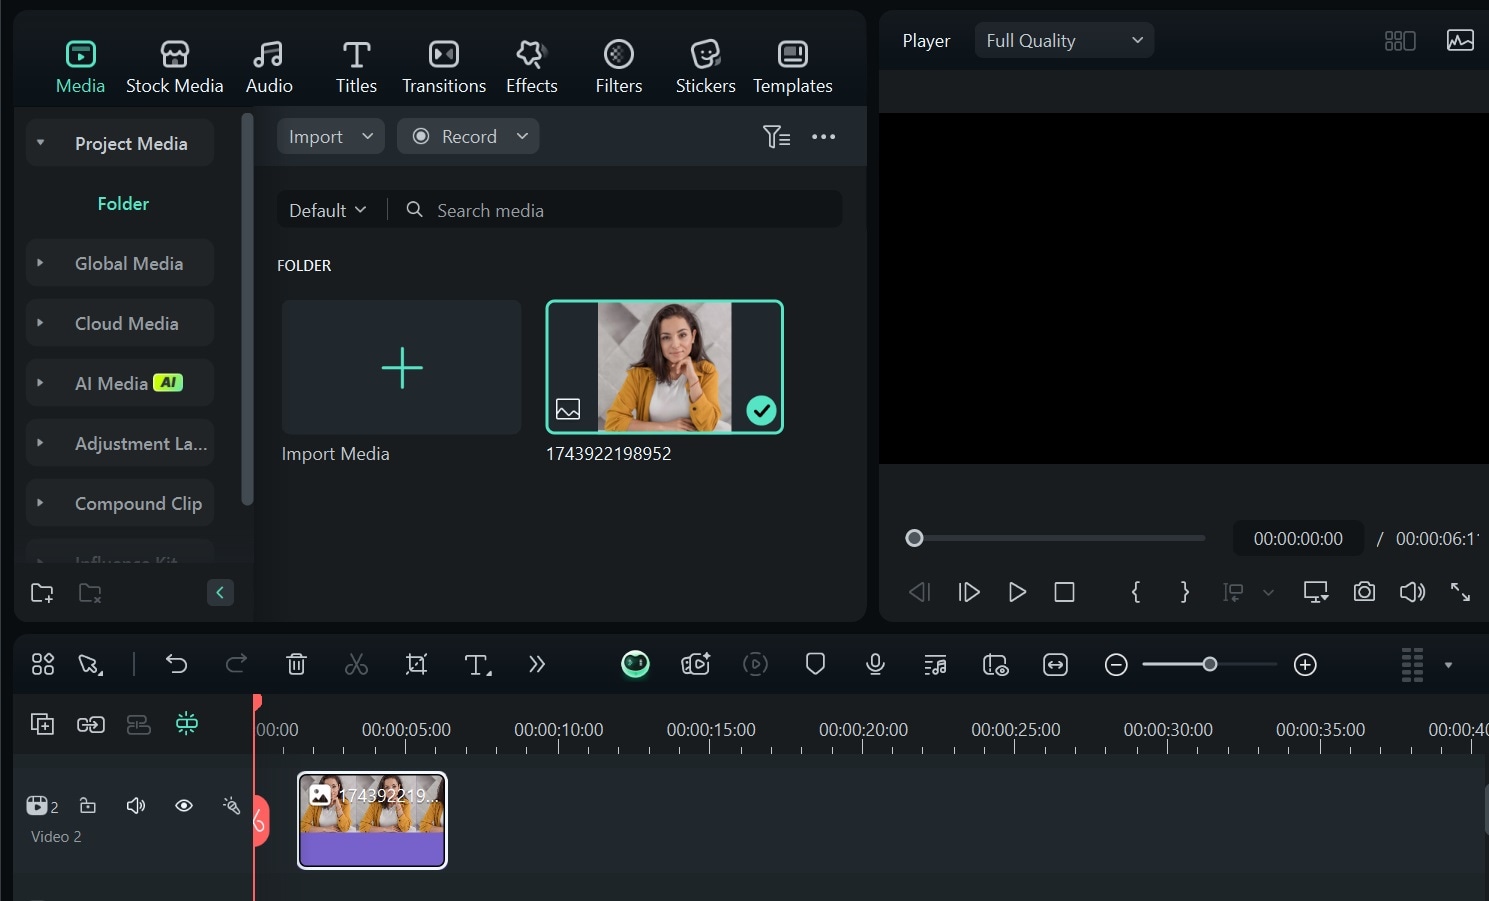Open the Templates tab
1489x901 pixels.
point(793,68)
